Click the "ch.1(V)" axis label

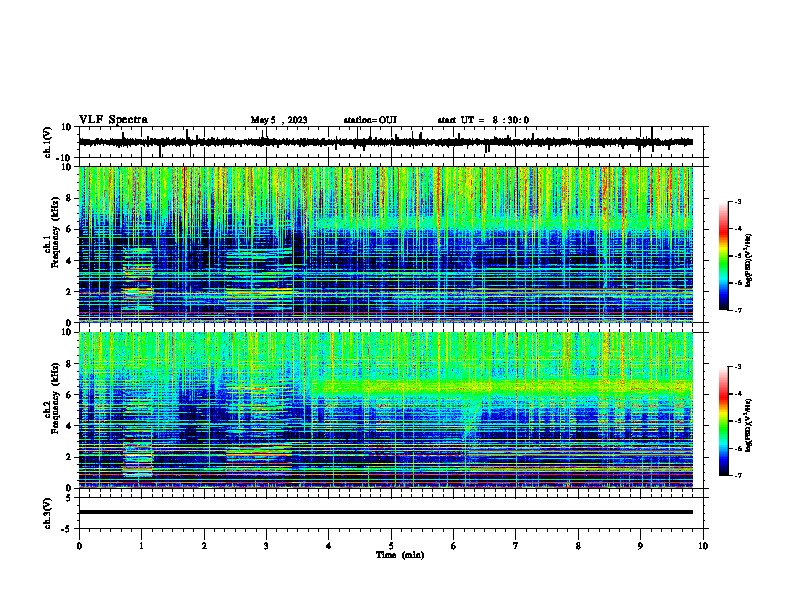point(48,142)
